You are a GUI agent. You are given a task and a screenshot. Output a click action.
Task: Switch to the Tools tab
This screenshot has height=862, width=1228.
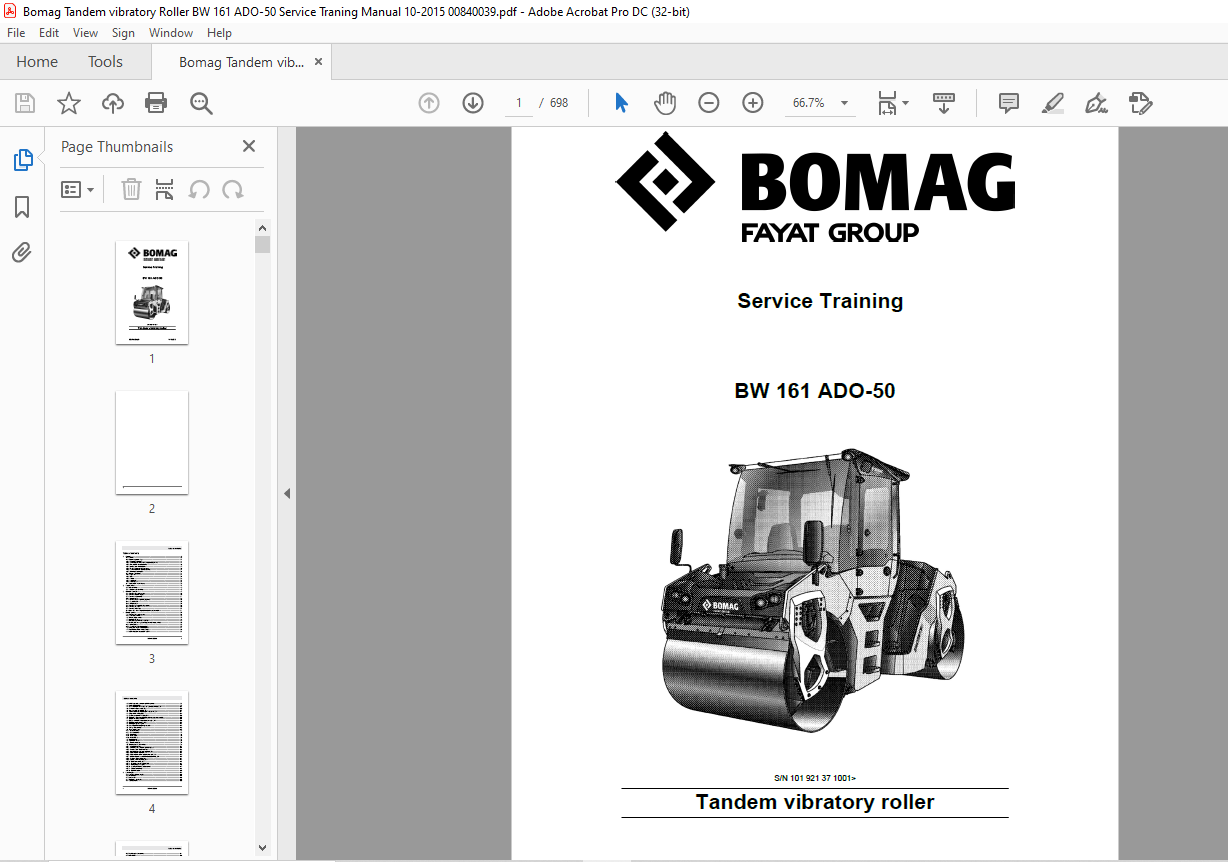105,62
